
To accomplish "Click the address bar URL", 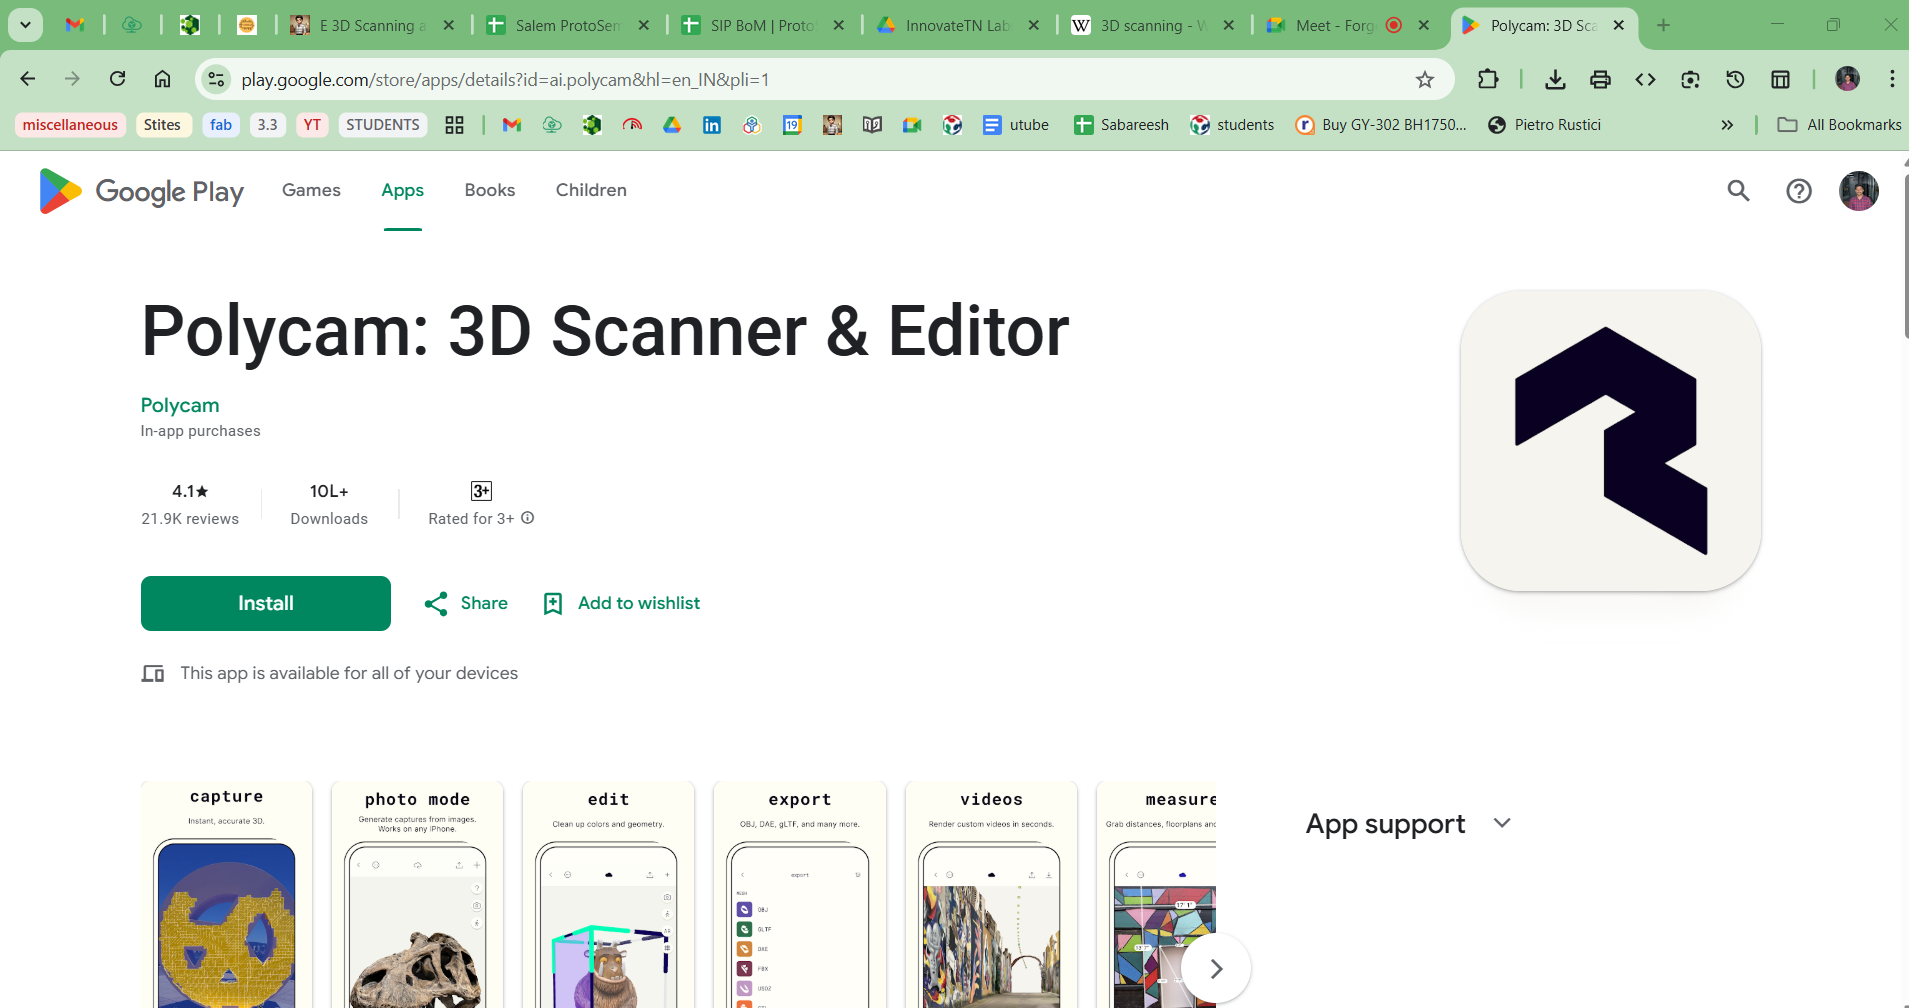I will [x=505, y=80].
